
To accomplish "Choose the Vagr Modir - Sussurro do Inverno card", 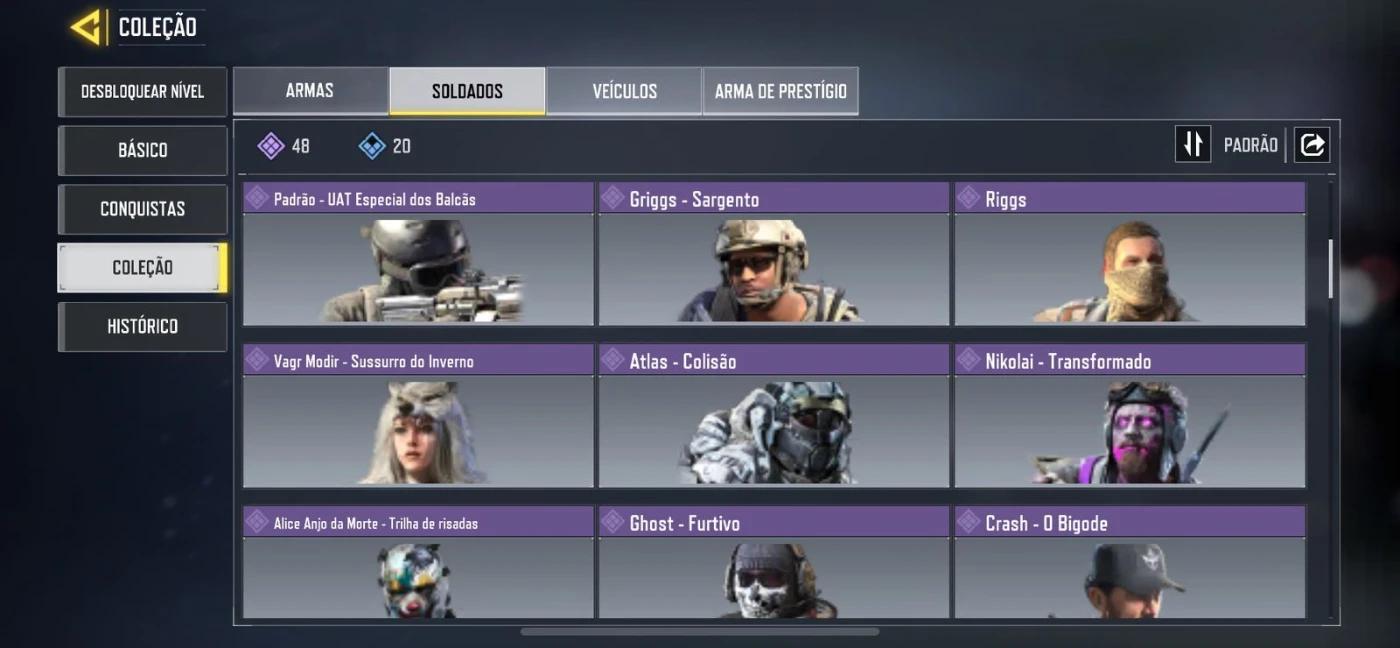I will [418, 416].
